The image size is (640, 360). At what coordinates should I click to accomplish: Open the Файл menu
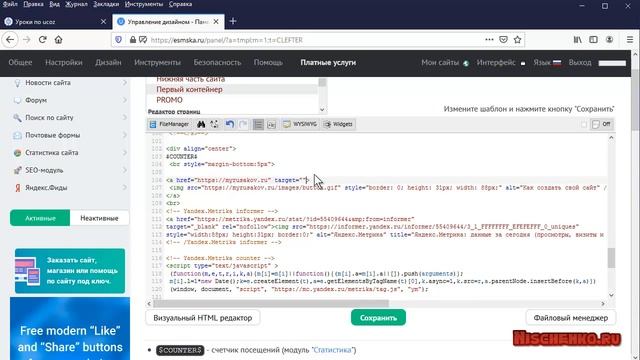(x=10, y=4)
